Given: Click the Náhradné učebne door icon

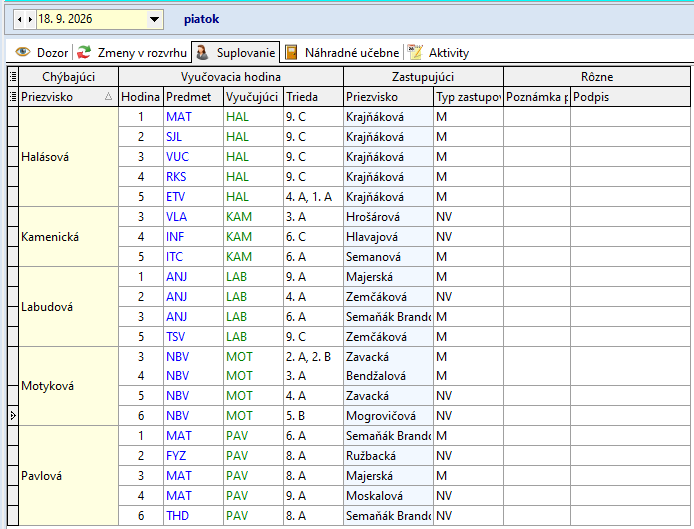Looking at the screenshot, I should (291, 52).
